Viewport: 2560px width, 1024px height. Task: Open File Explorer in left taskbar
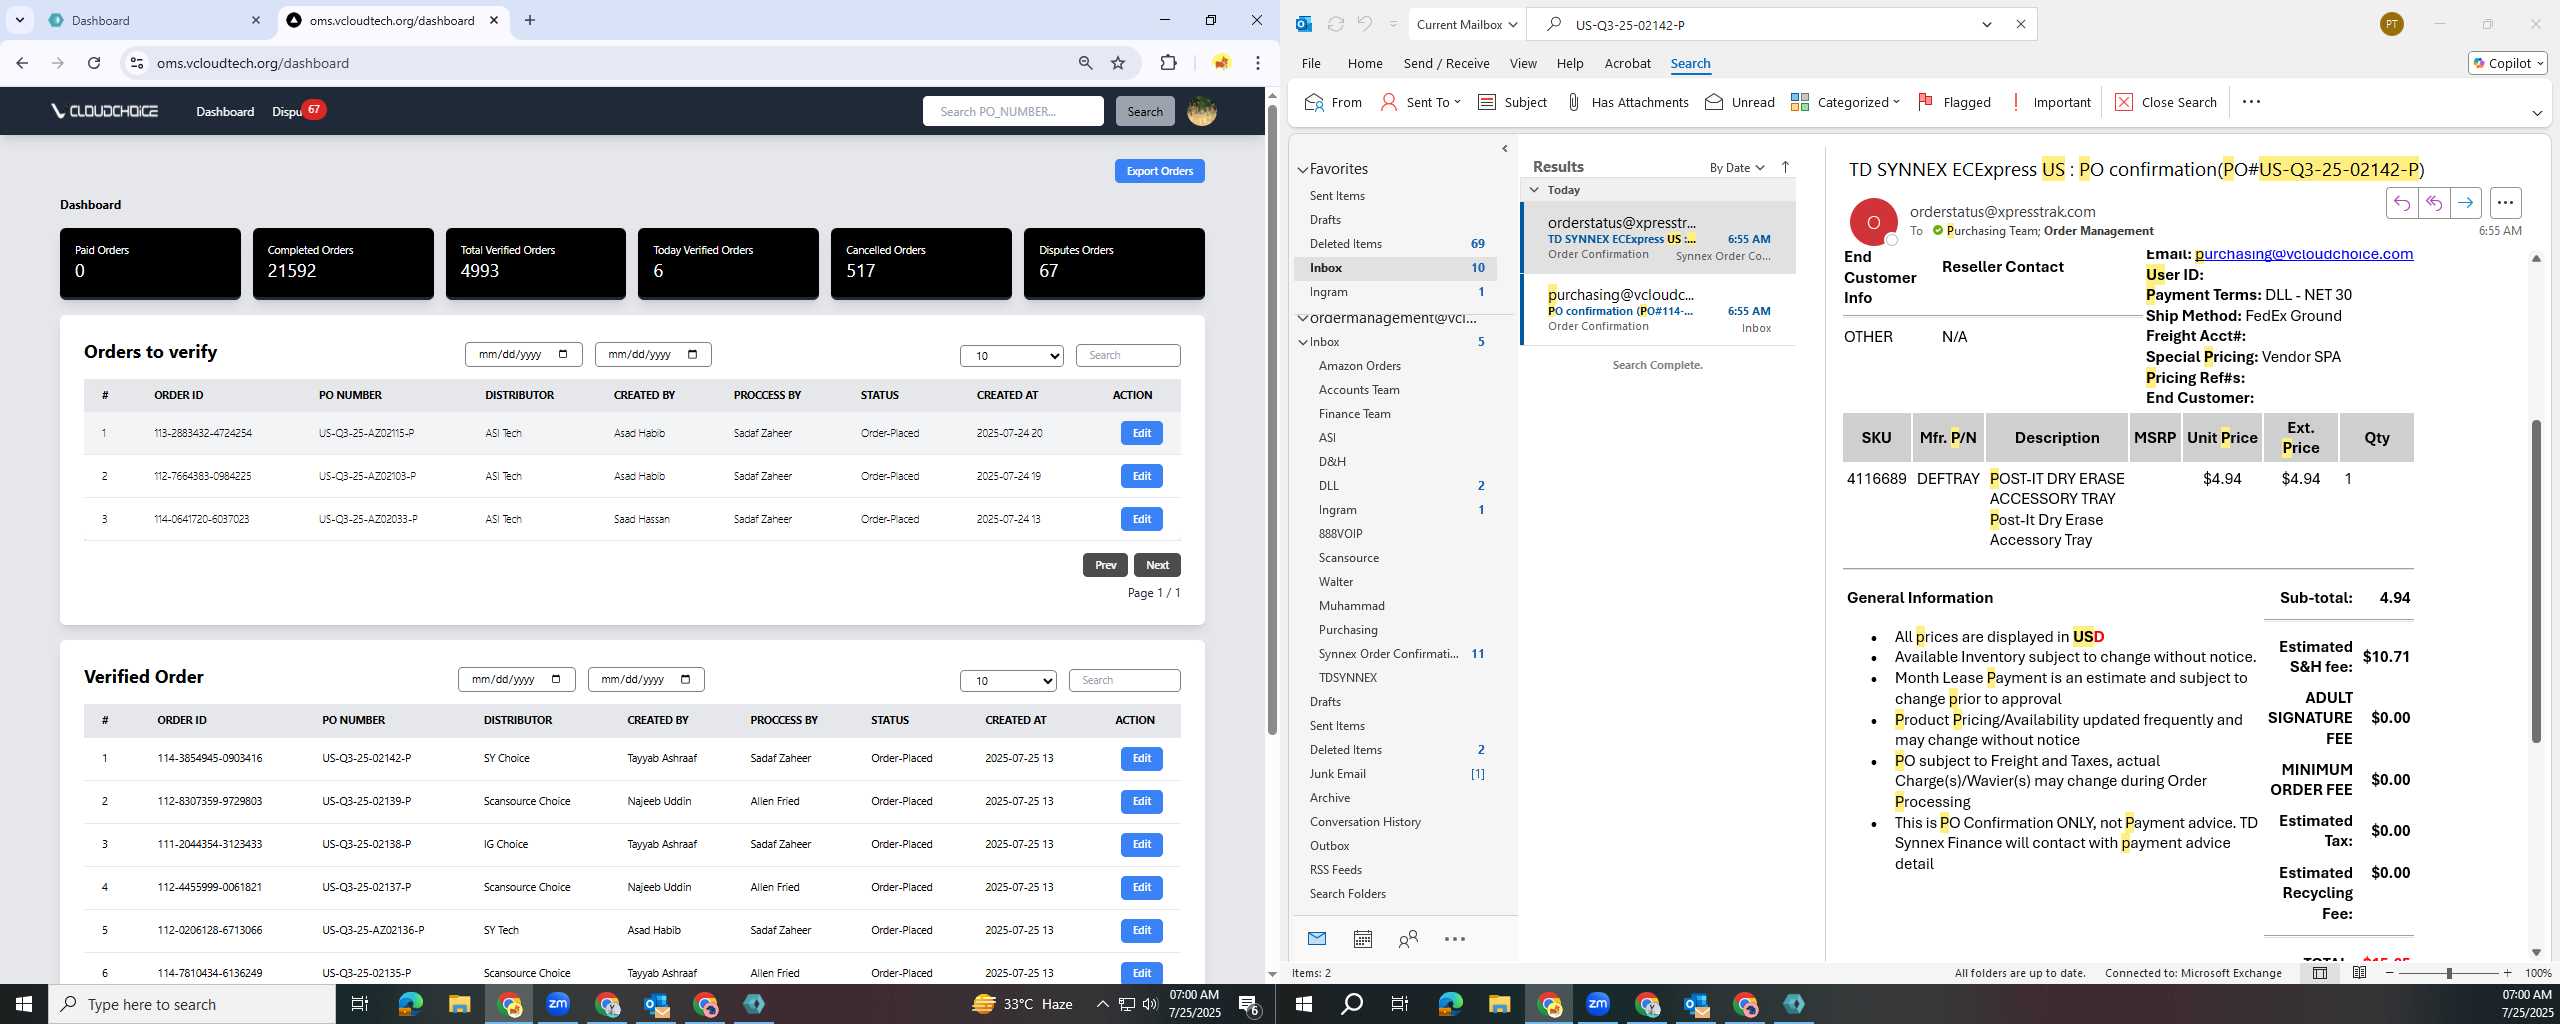tap(459, 1004)
